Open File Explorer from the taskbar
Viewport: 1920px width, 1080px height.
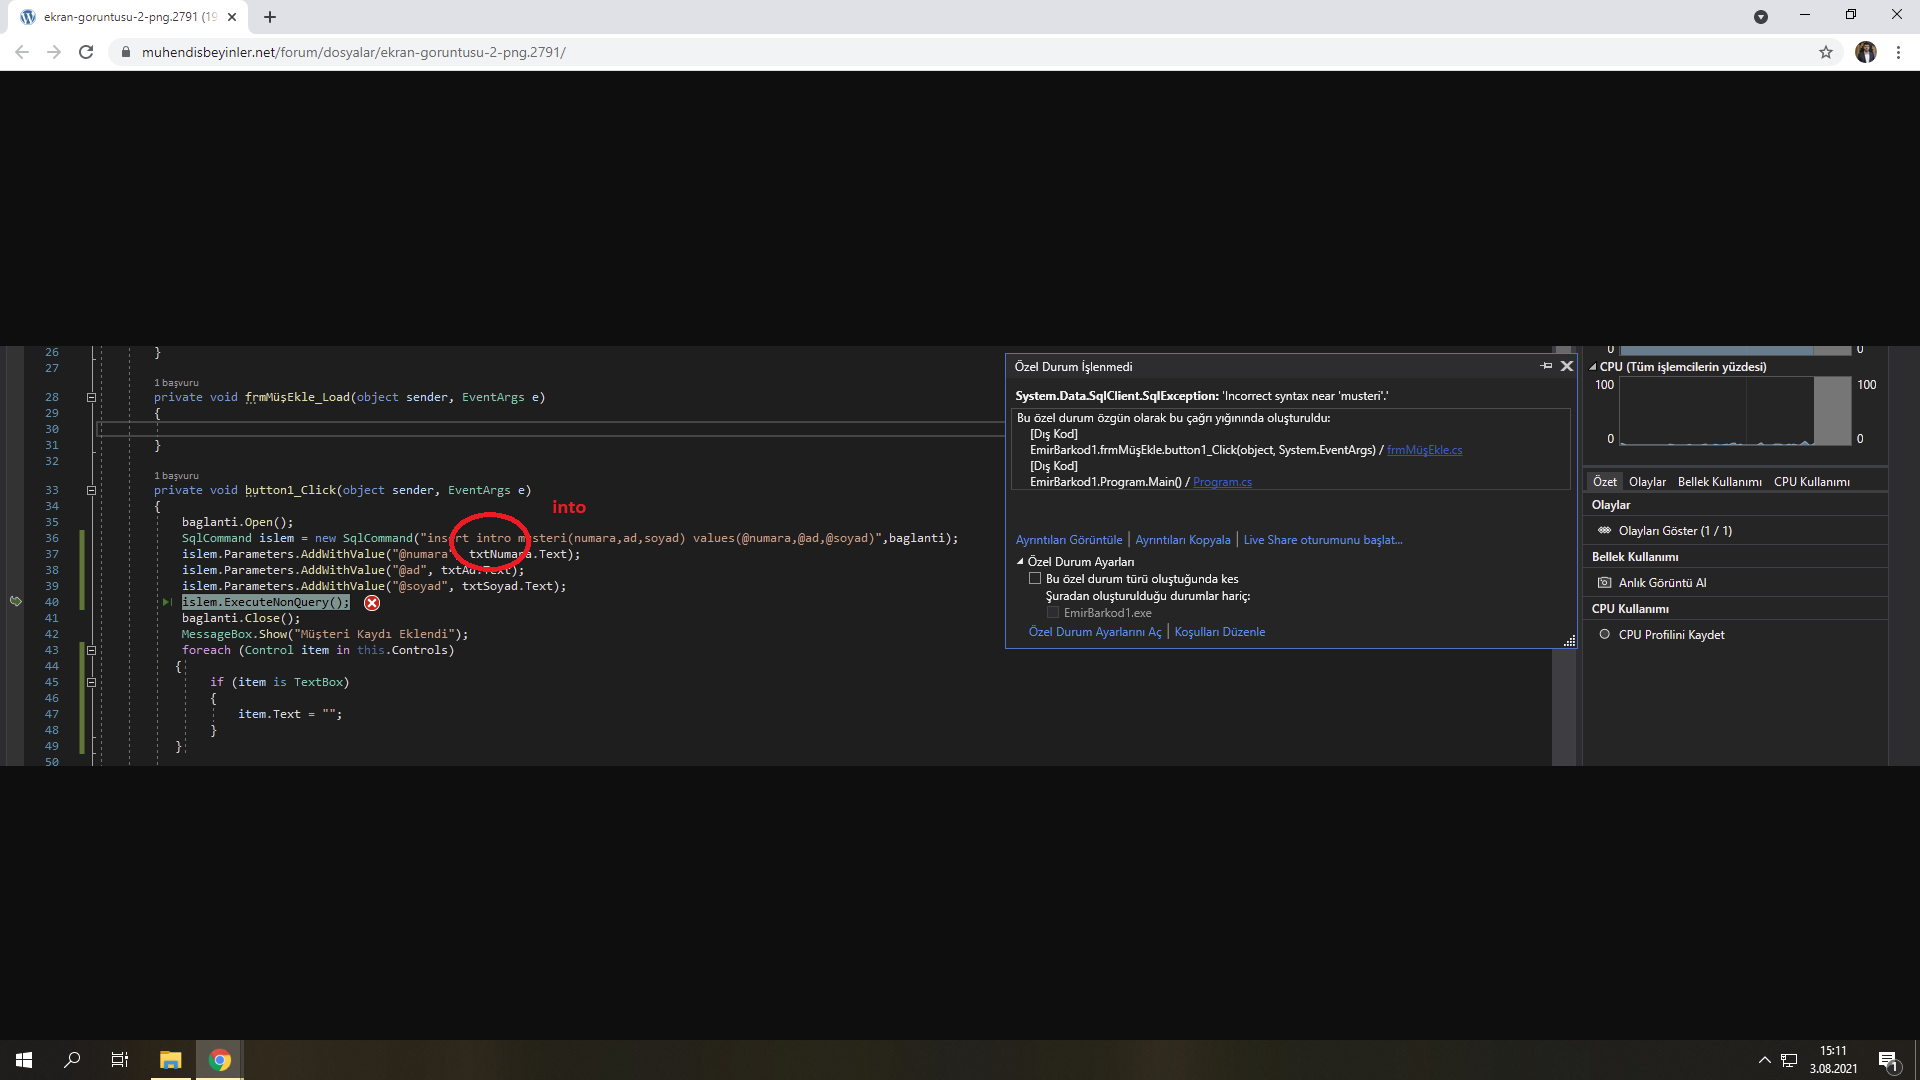pos(170,1060)
